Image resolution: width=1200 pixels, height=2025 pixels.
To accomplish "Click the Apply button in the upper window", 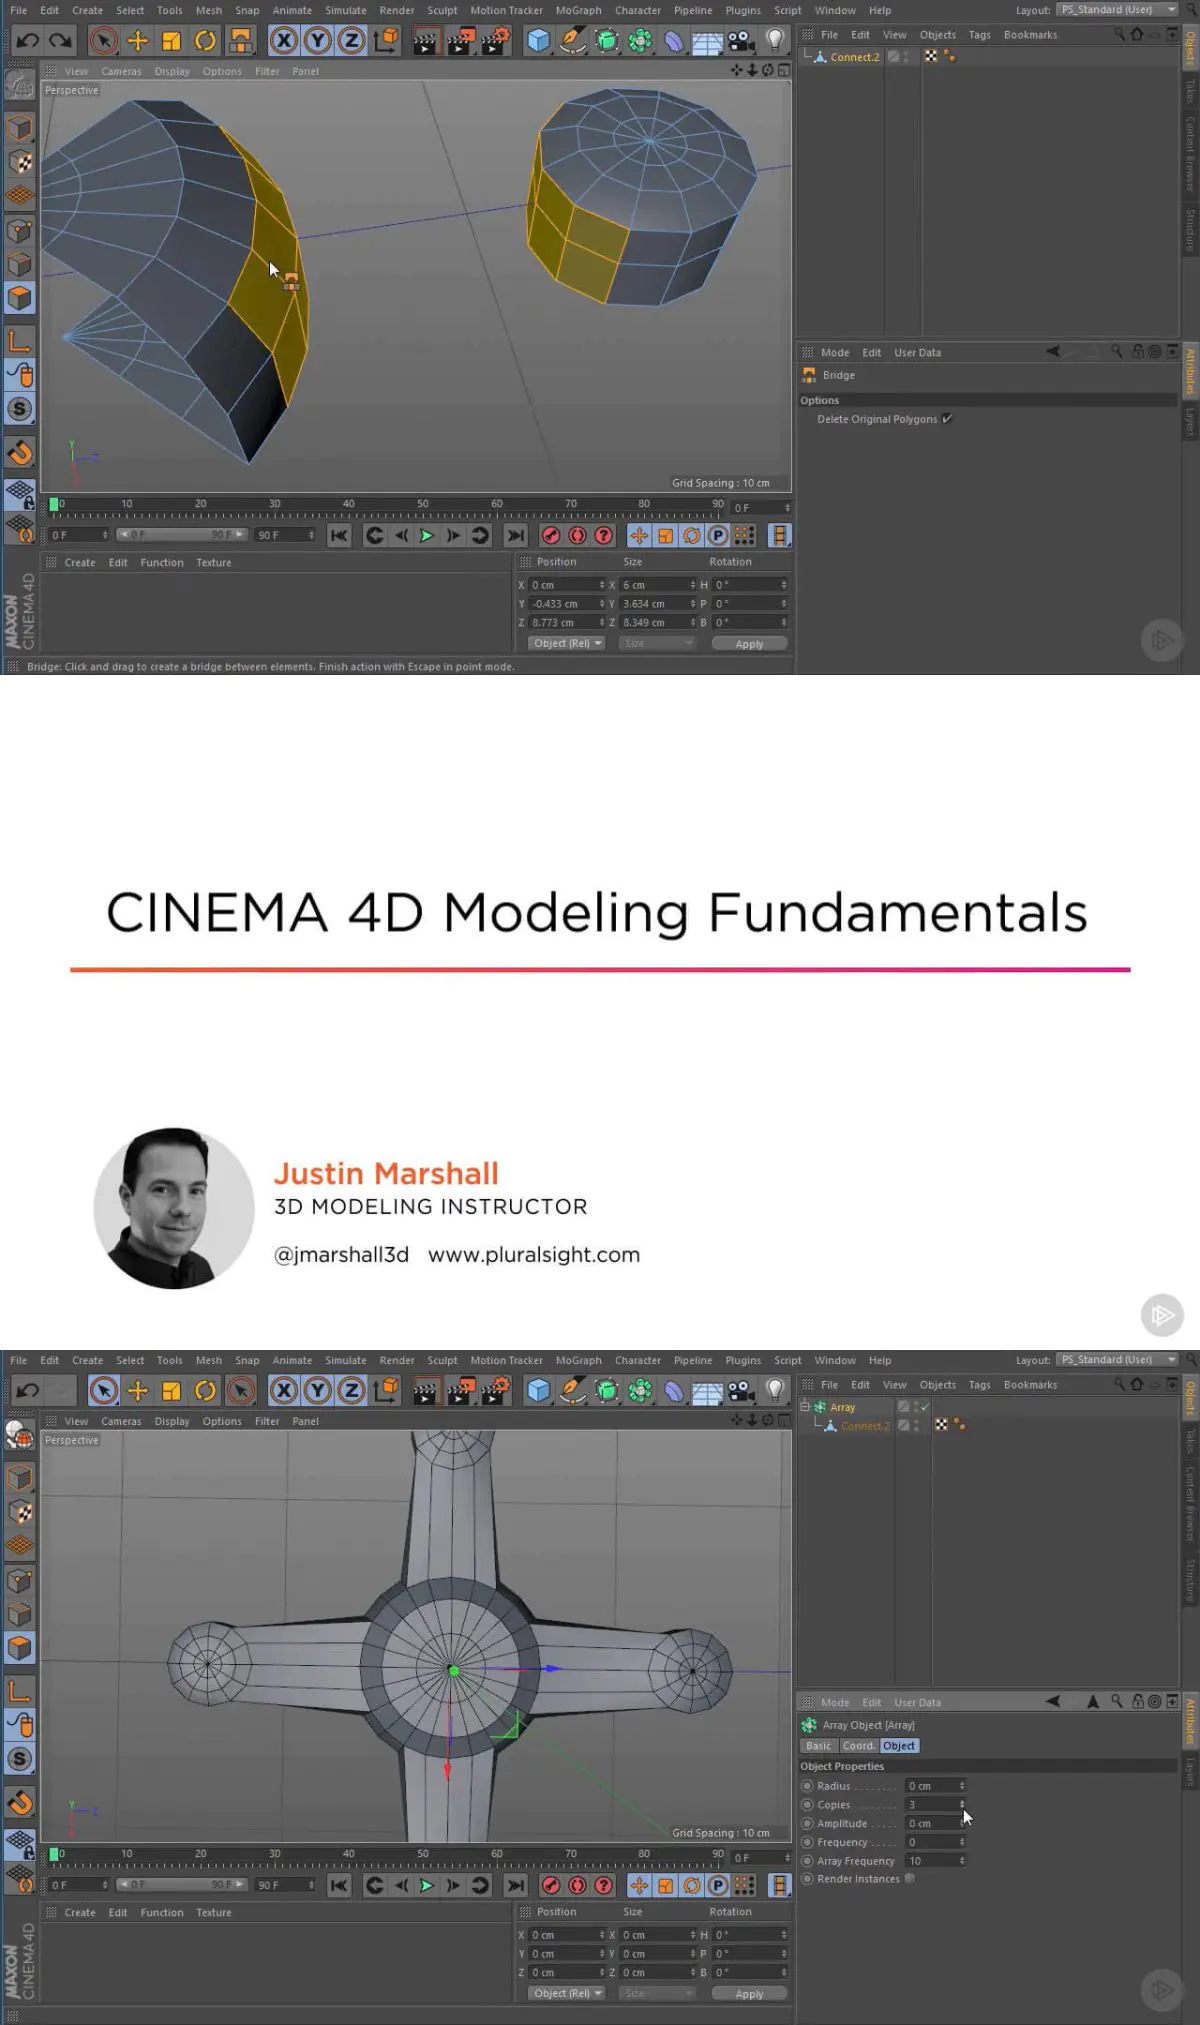I will (750, 644).
